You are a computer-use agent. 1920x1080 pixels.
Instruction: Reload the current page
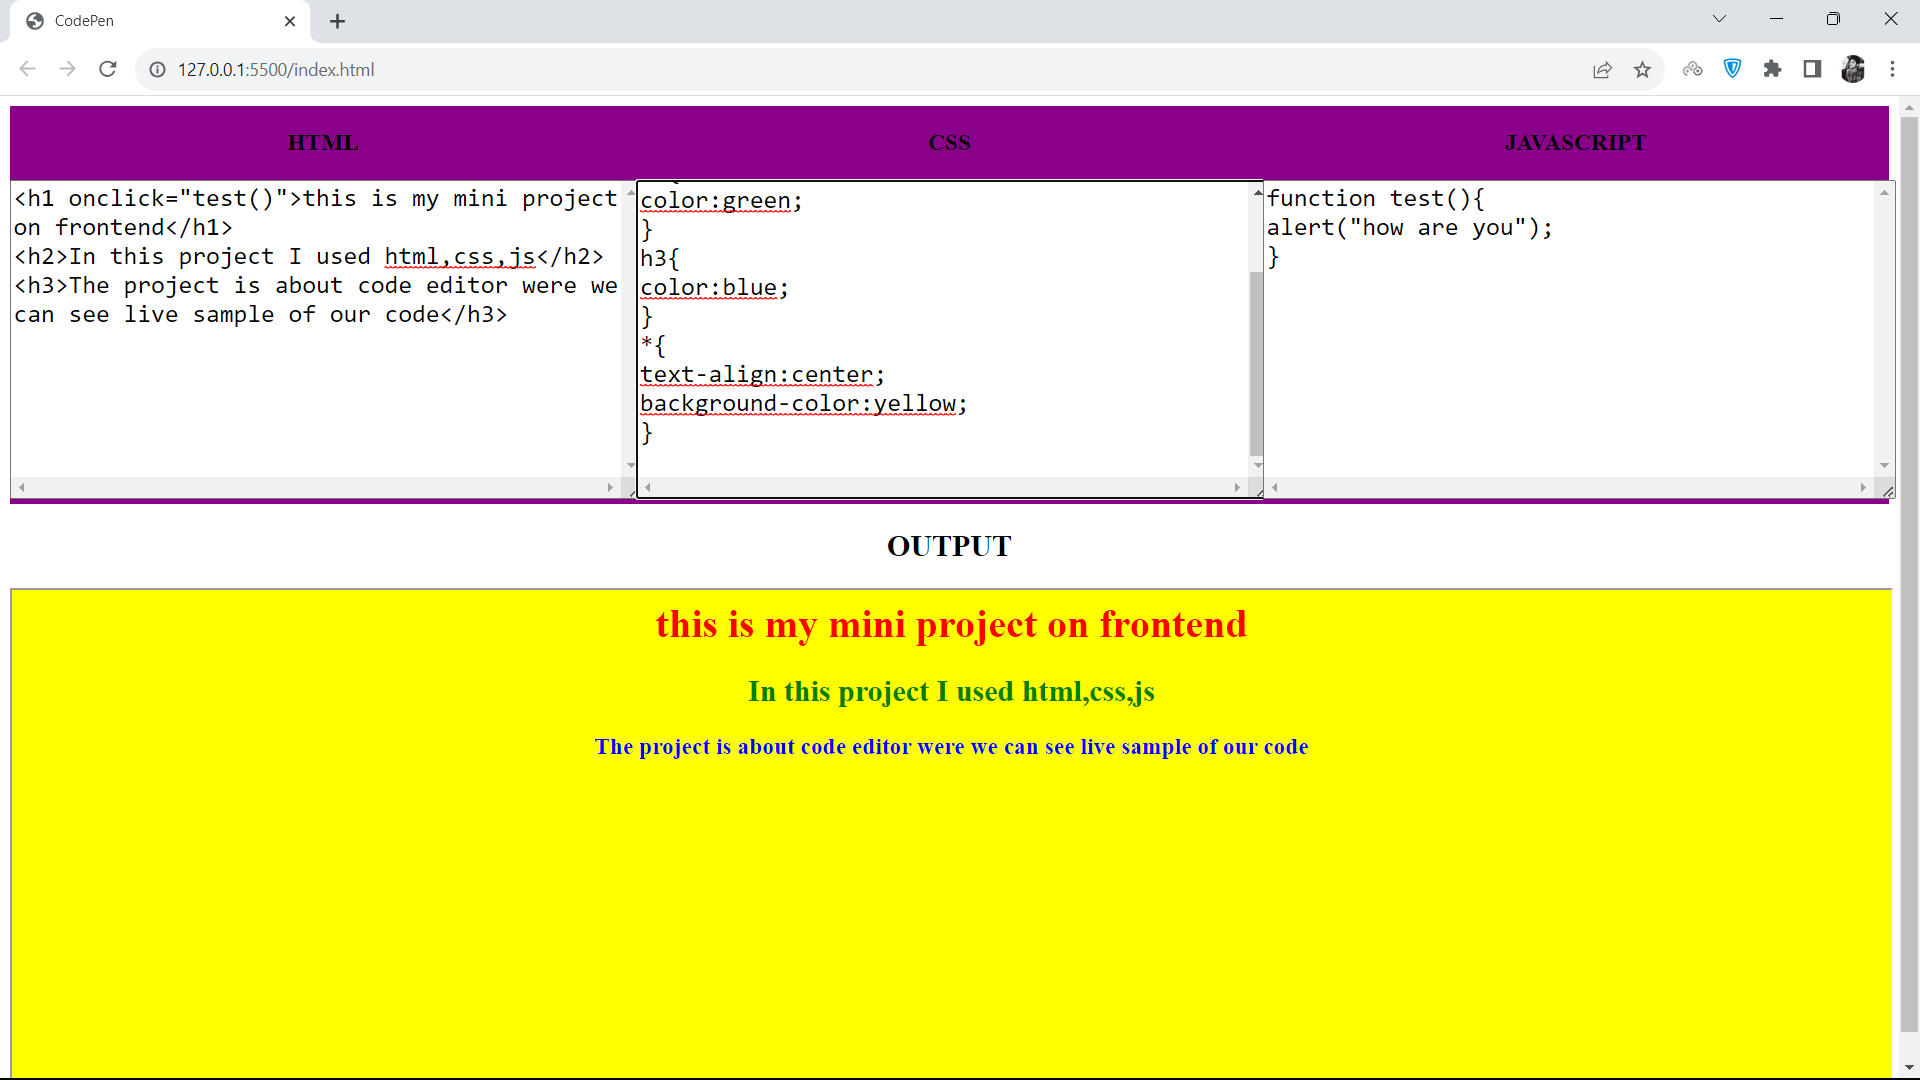point(107,69)
